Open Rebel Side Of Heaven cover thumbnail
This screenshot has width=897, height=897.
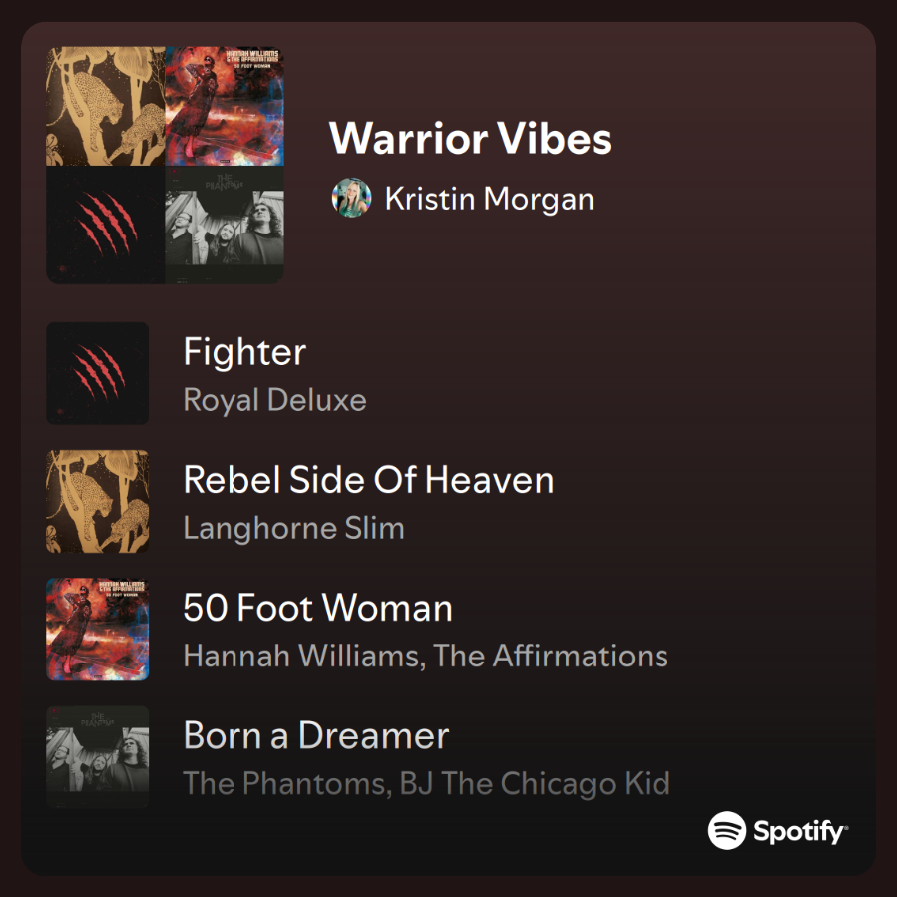coord(98,501)
